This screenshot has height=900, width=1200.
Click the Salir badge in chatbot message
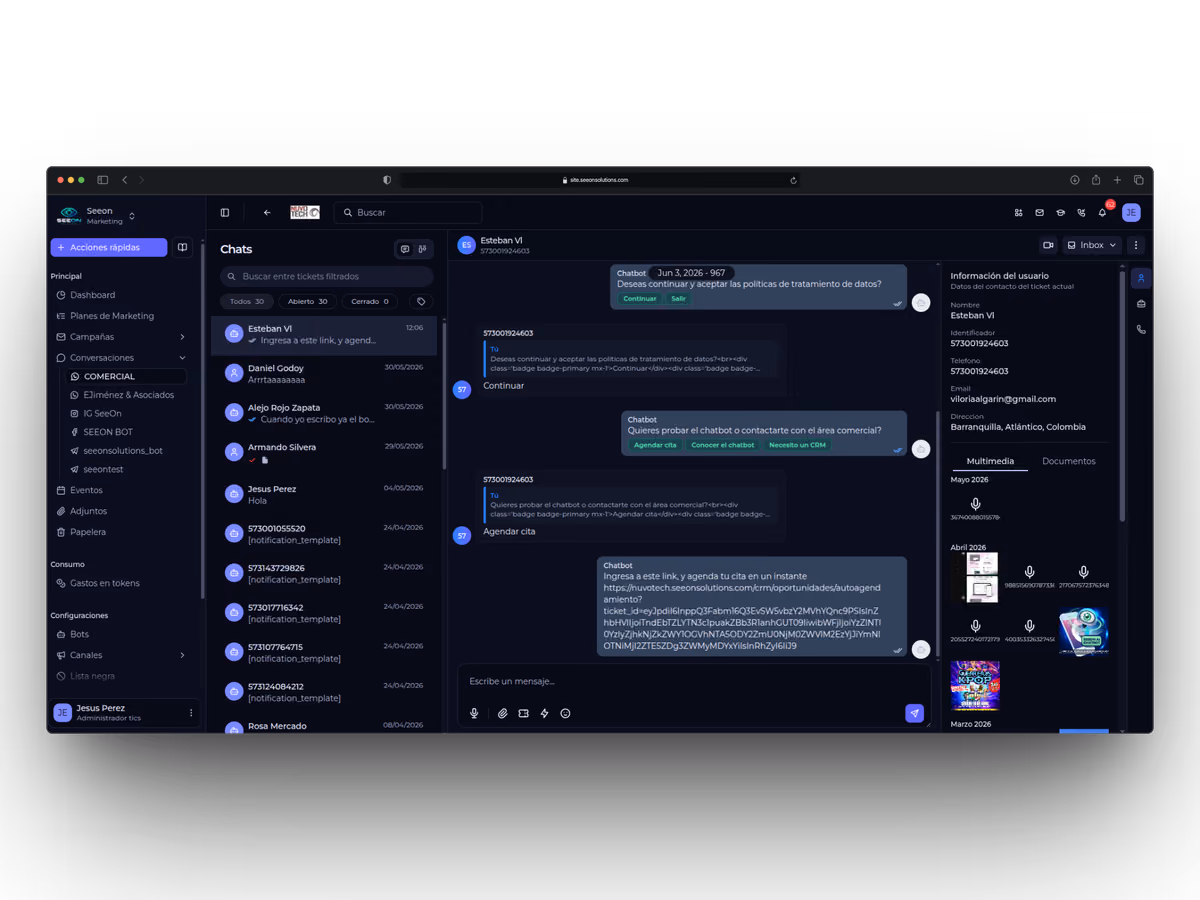click(679, 299)
